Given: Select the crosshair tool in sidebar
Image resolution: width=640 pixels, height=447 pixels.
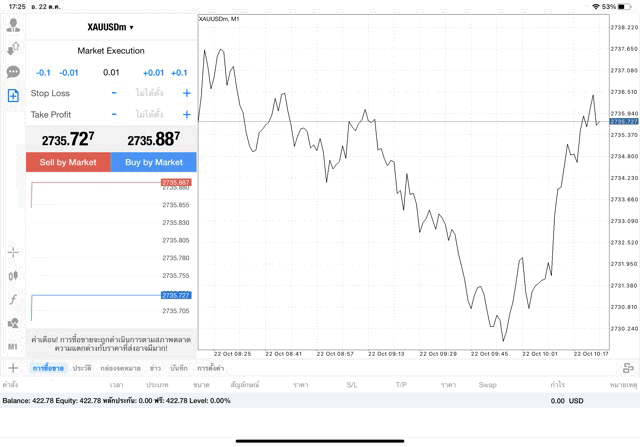Looking at the screenshot, I should [13, 252].
